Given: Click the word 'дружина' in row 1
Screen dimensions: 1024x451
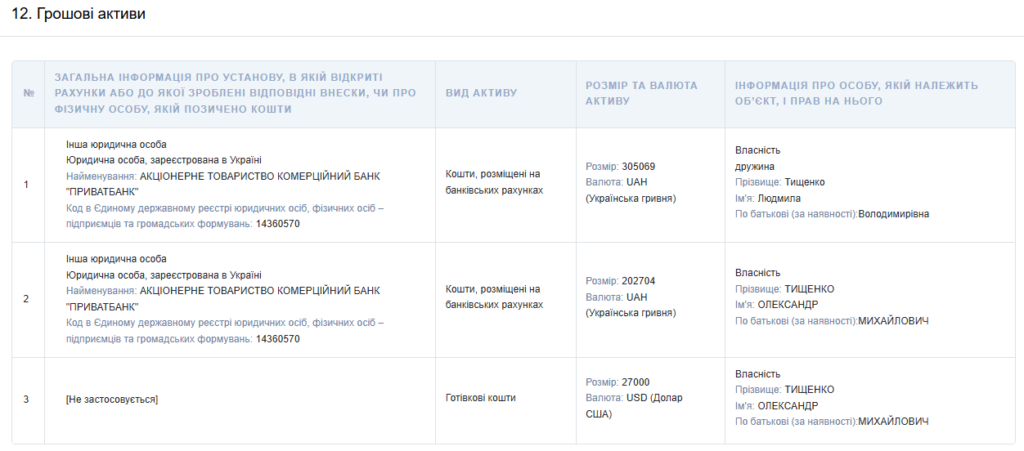Looking at the screenshot, I should (755, 166).
